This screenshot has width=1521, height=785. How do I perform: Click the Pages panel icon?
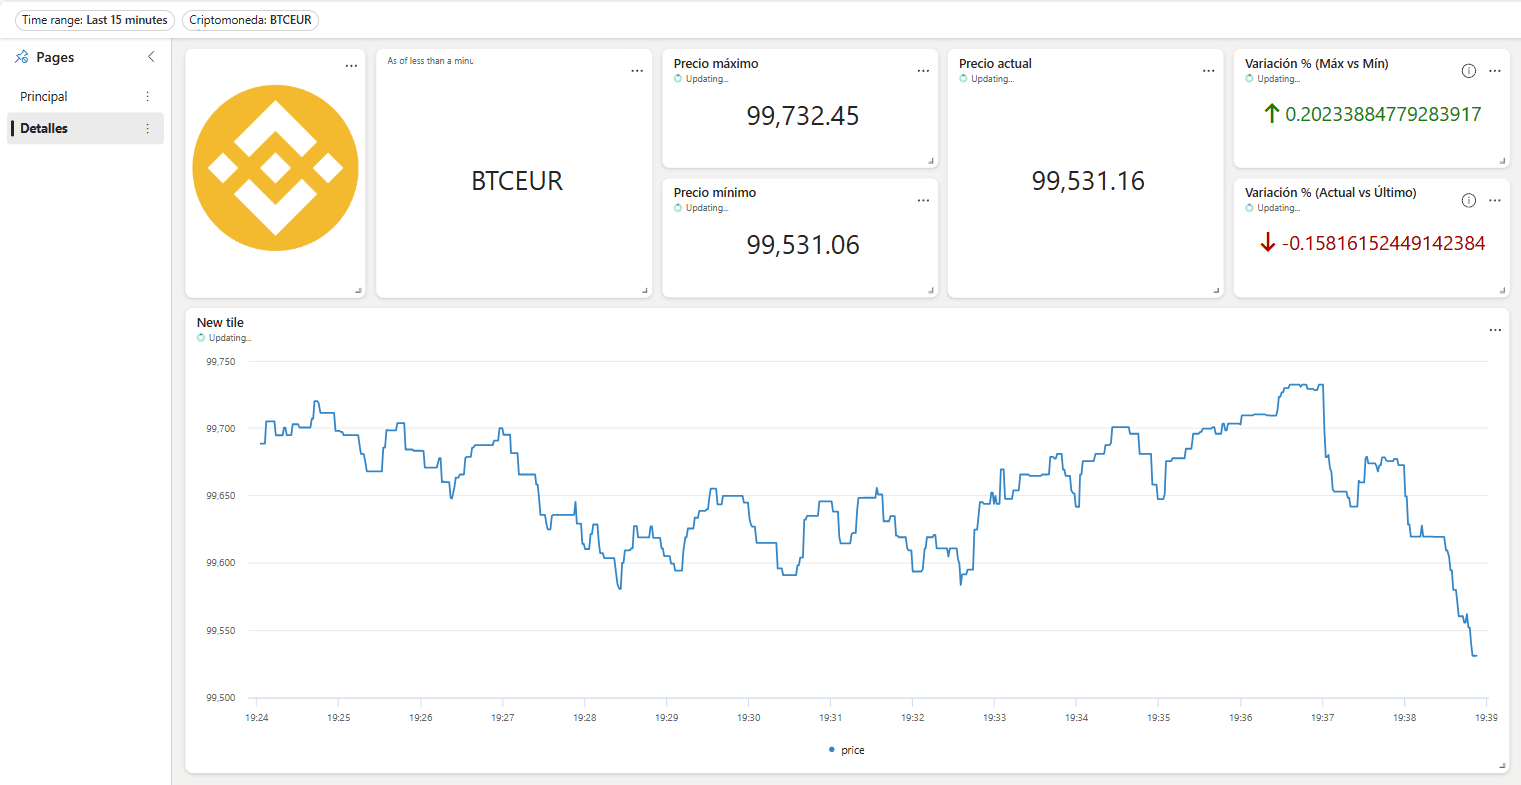click(x=20, y=57)
